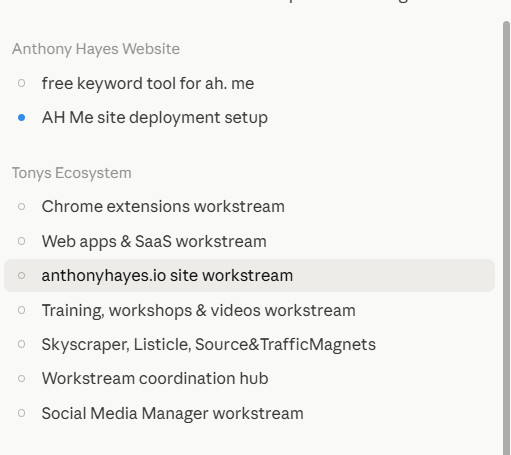Screen dimensions: 511x455
Task: Click the 'Anthony Hayes Website' section heading
Action: [x=96, y=49]
